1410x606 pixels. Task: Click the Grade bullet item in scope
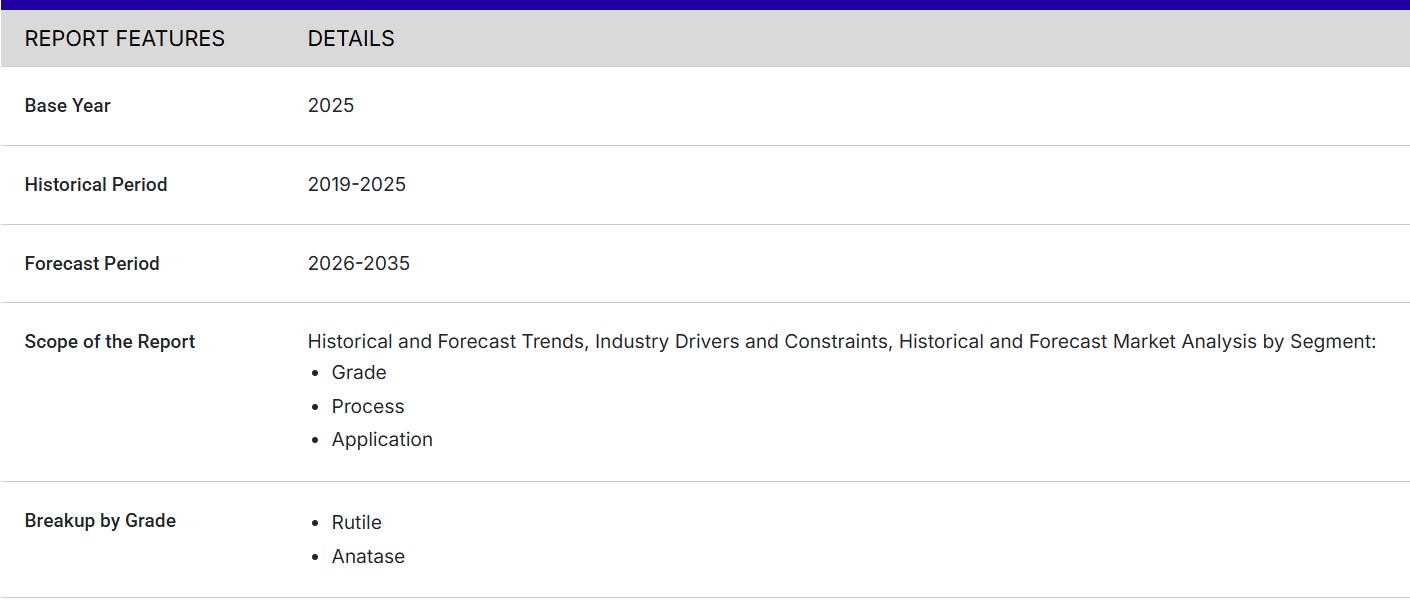[359, 373]
